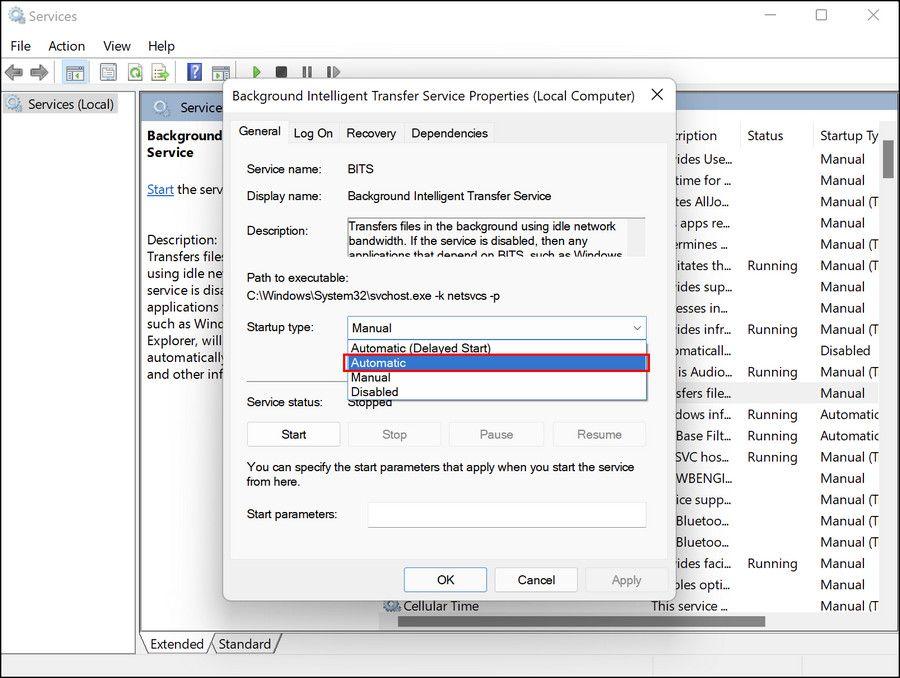Click the horizontal scrollbar of the services list
The height and width of the screenshot is (678, 900).
pyautogui.click(x=580, y=621)
